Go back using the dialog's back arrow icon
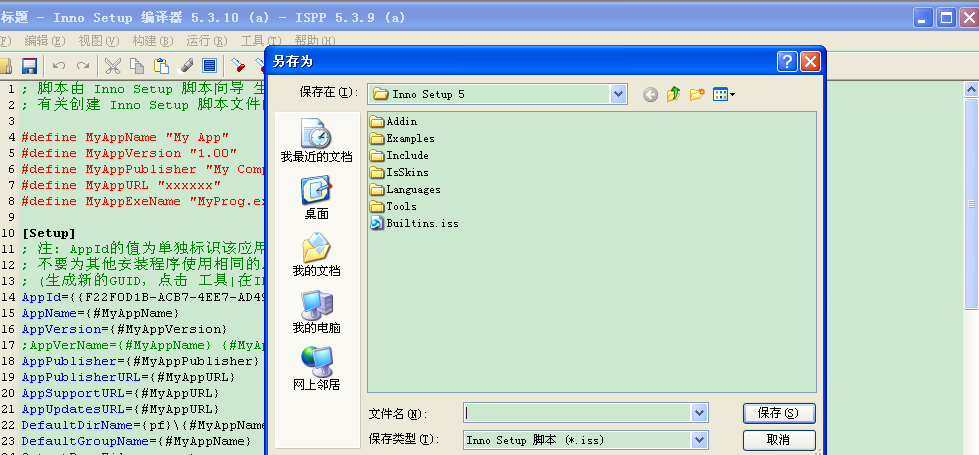This screenshot has height=455, width=979. click(x=651, y=95)
